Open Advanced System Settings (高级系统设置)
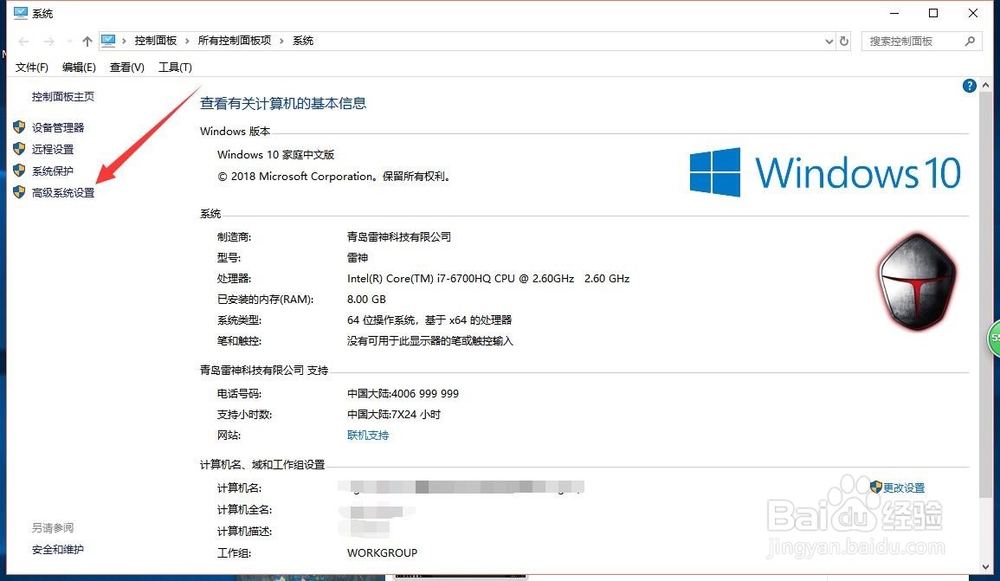1000x581 pixels. point(63,193)
